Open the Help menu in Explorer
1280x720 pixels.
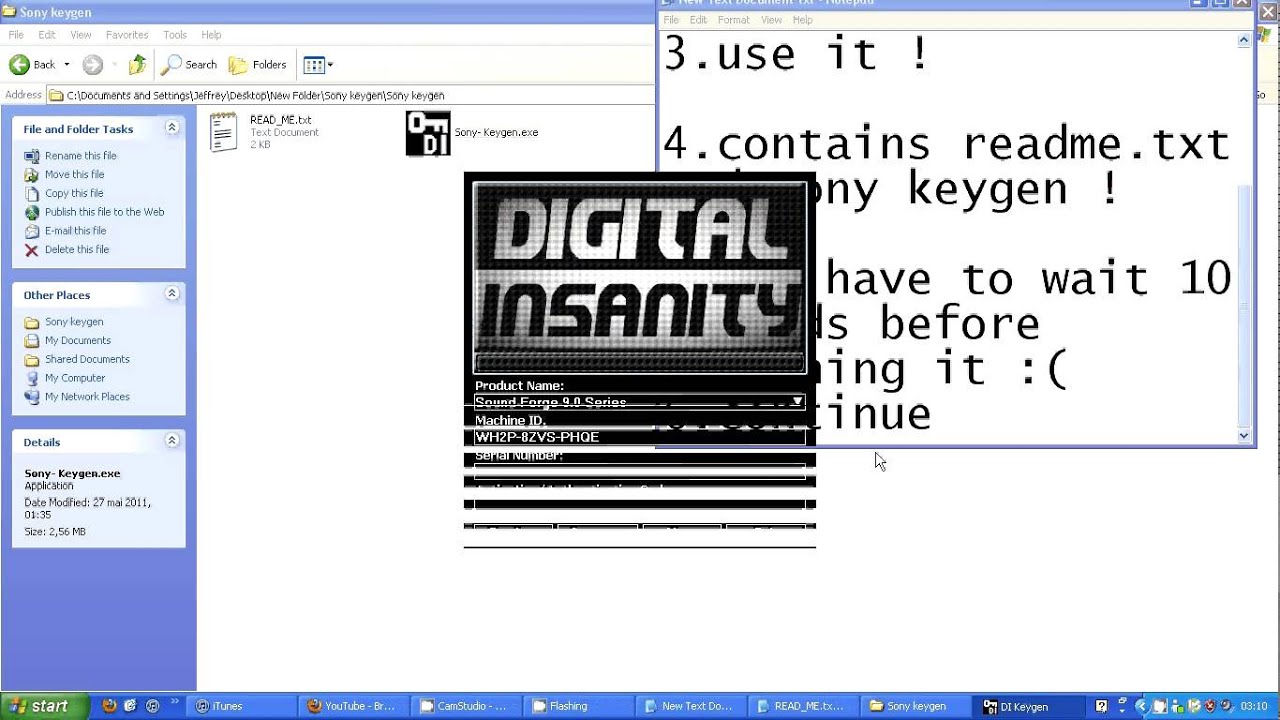click(x=211, y=35)
